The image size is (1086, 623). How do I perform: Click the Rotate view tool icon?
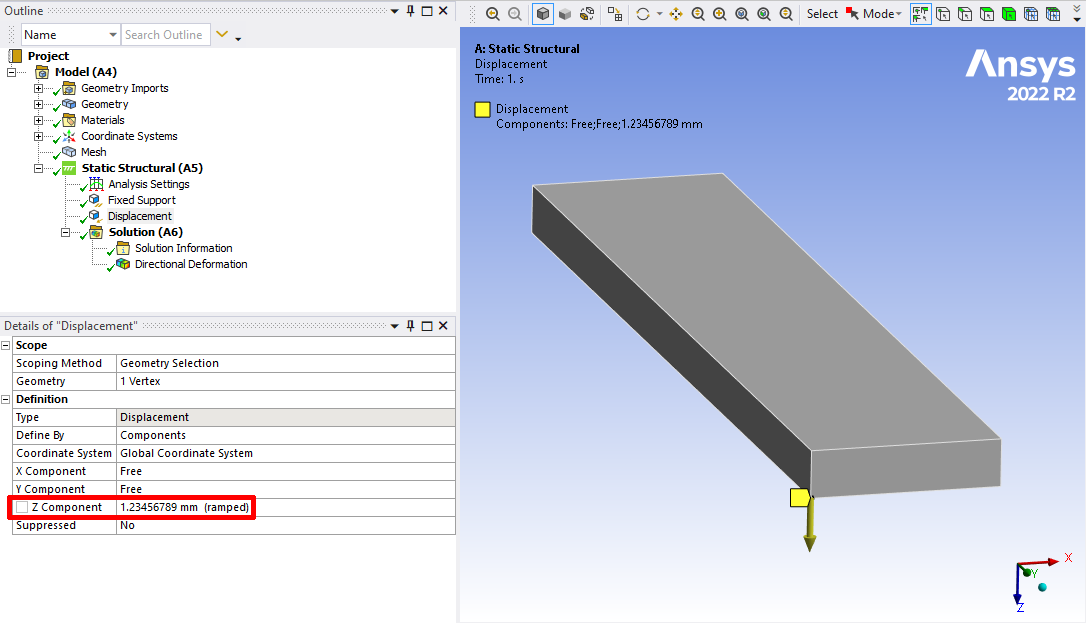tap(642, 14)
